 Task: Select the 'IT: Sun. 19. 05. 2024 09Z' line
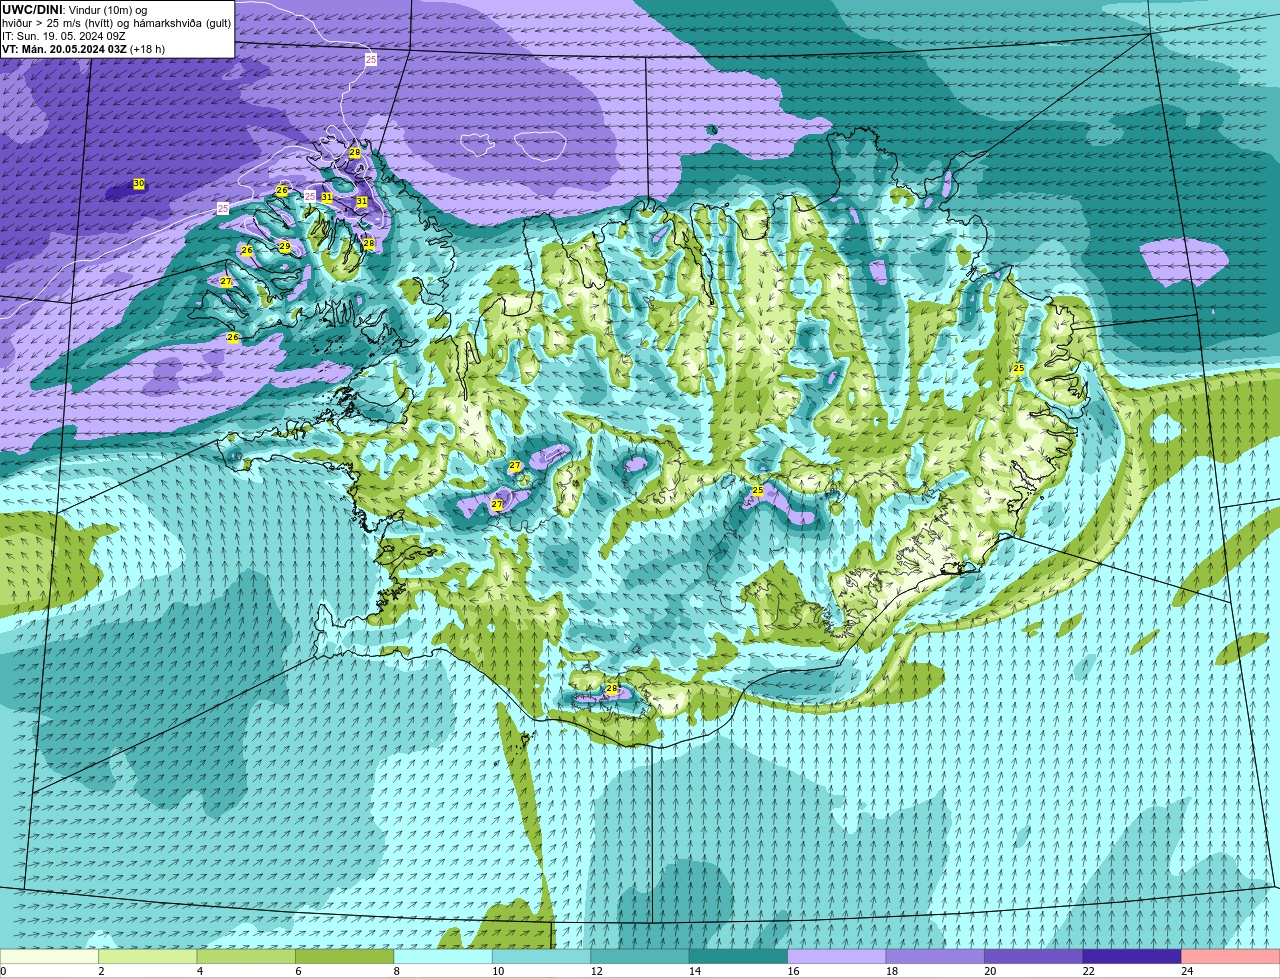pyautogui.click(x=64, y=36)
